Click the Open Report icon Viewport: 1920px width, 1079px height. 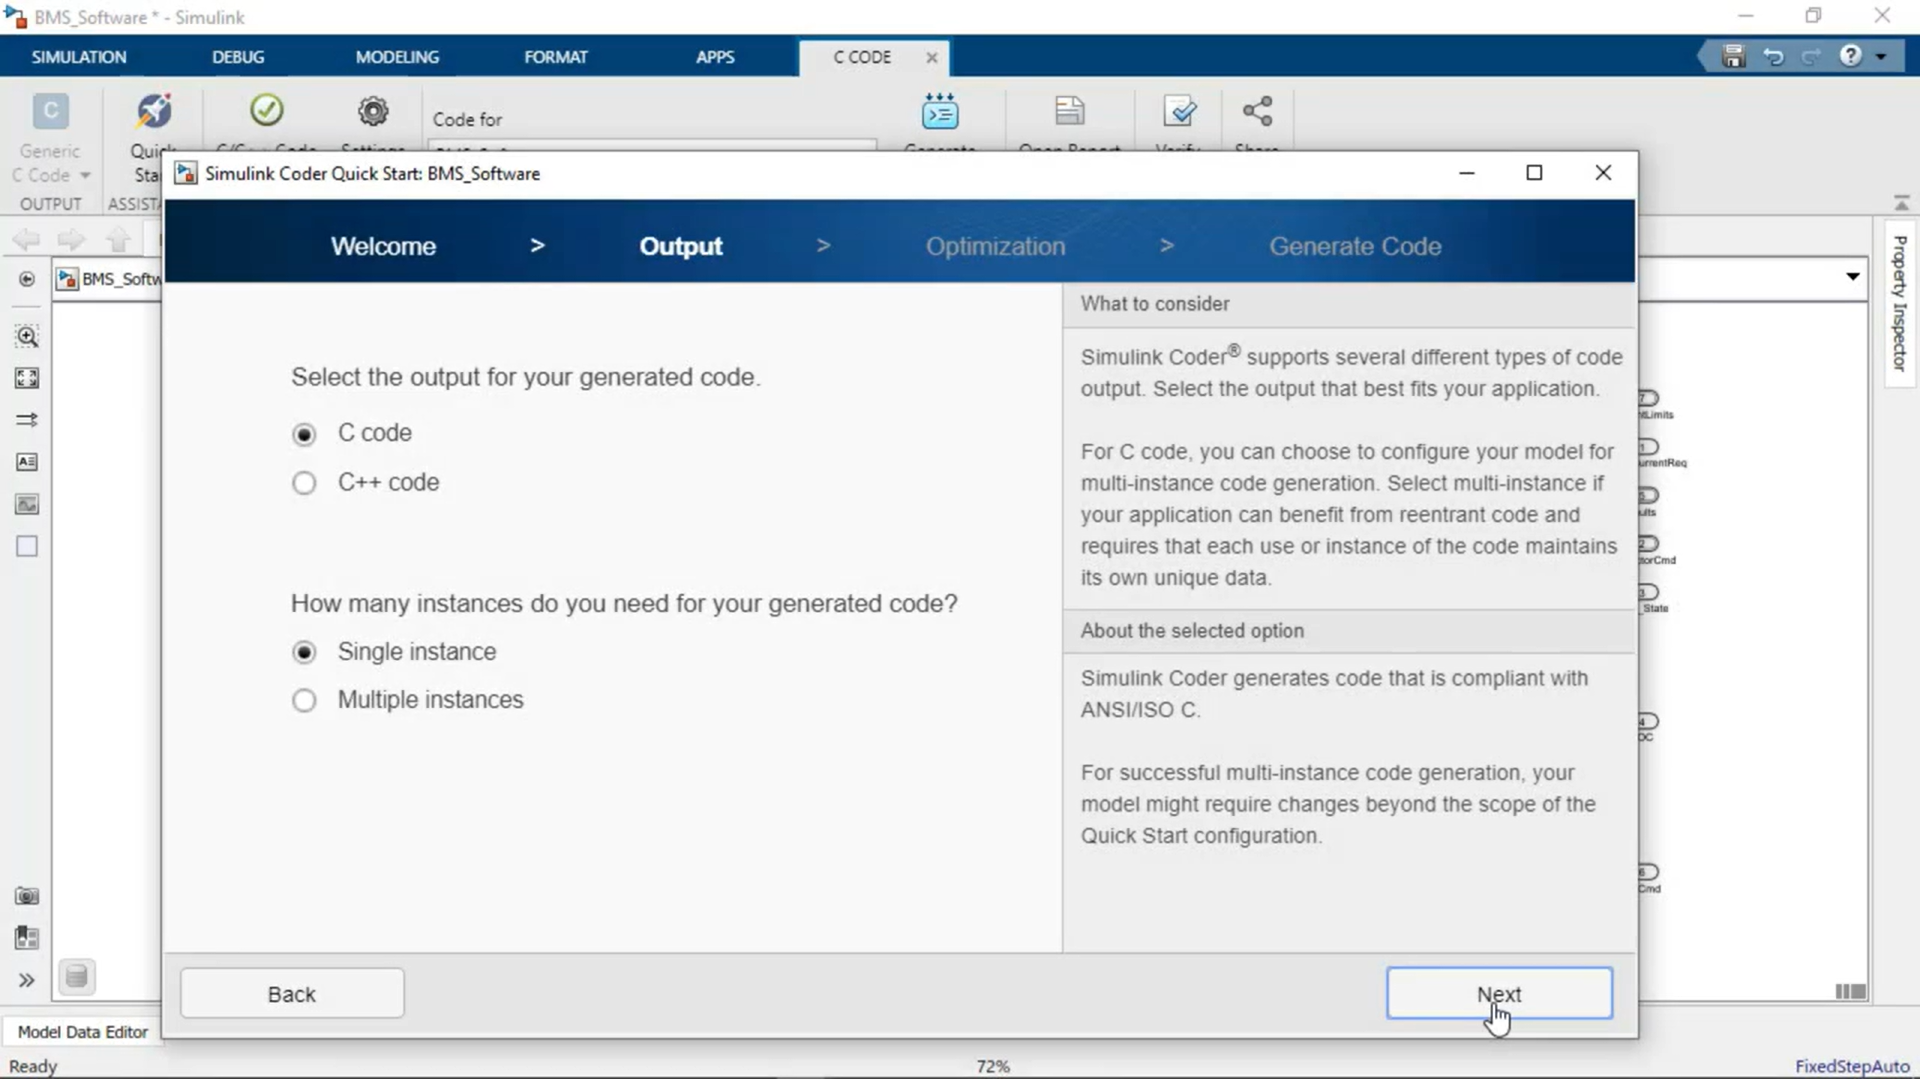click(x=1069, y=110)
